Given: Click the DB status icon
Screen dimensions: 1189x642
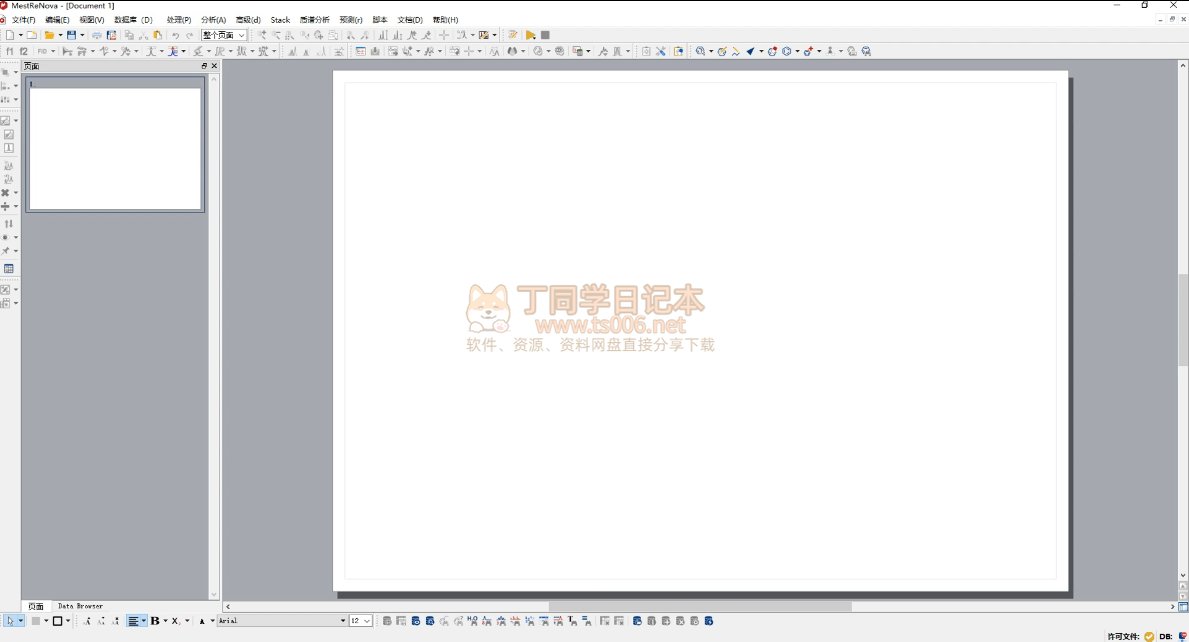Looking at the screenshot, I should [1182, 636].
